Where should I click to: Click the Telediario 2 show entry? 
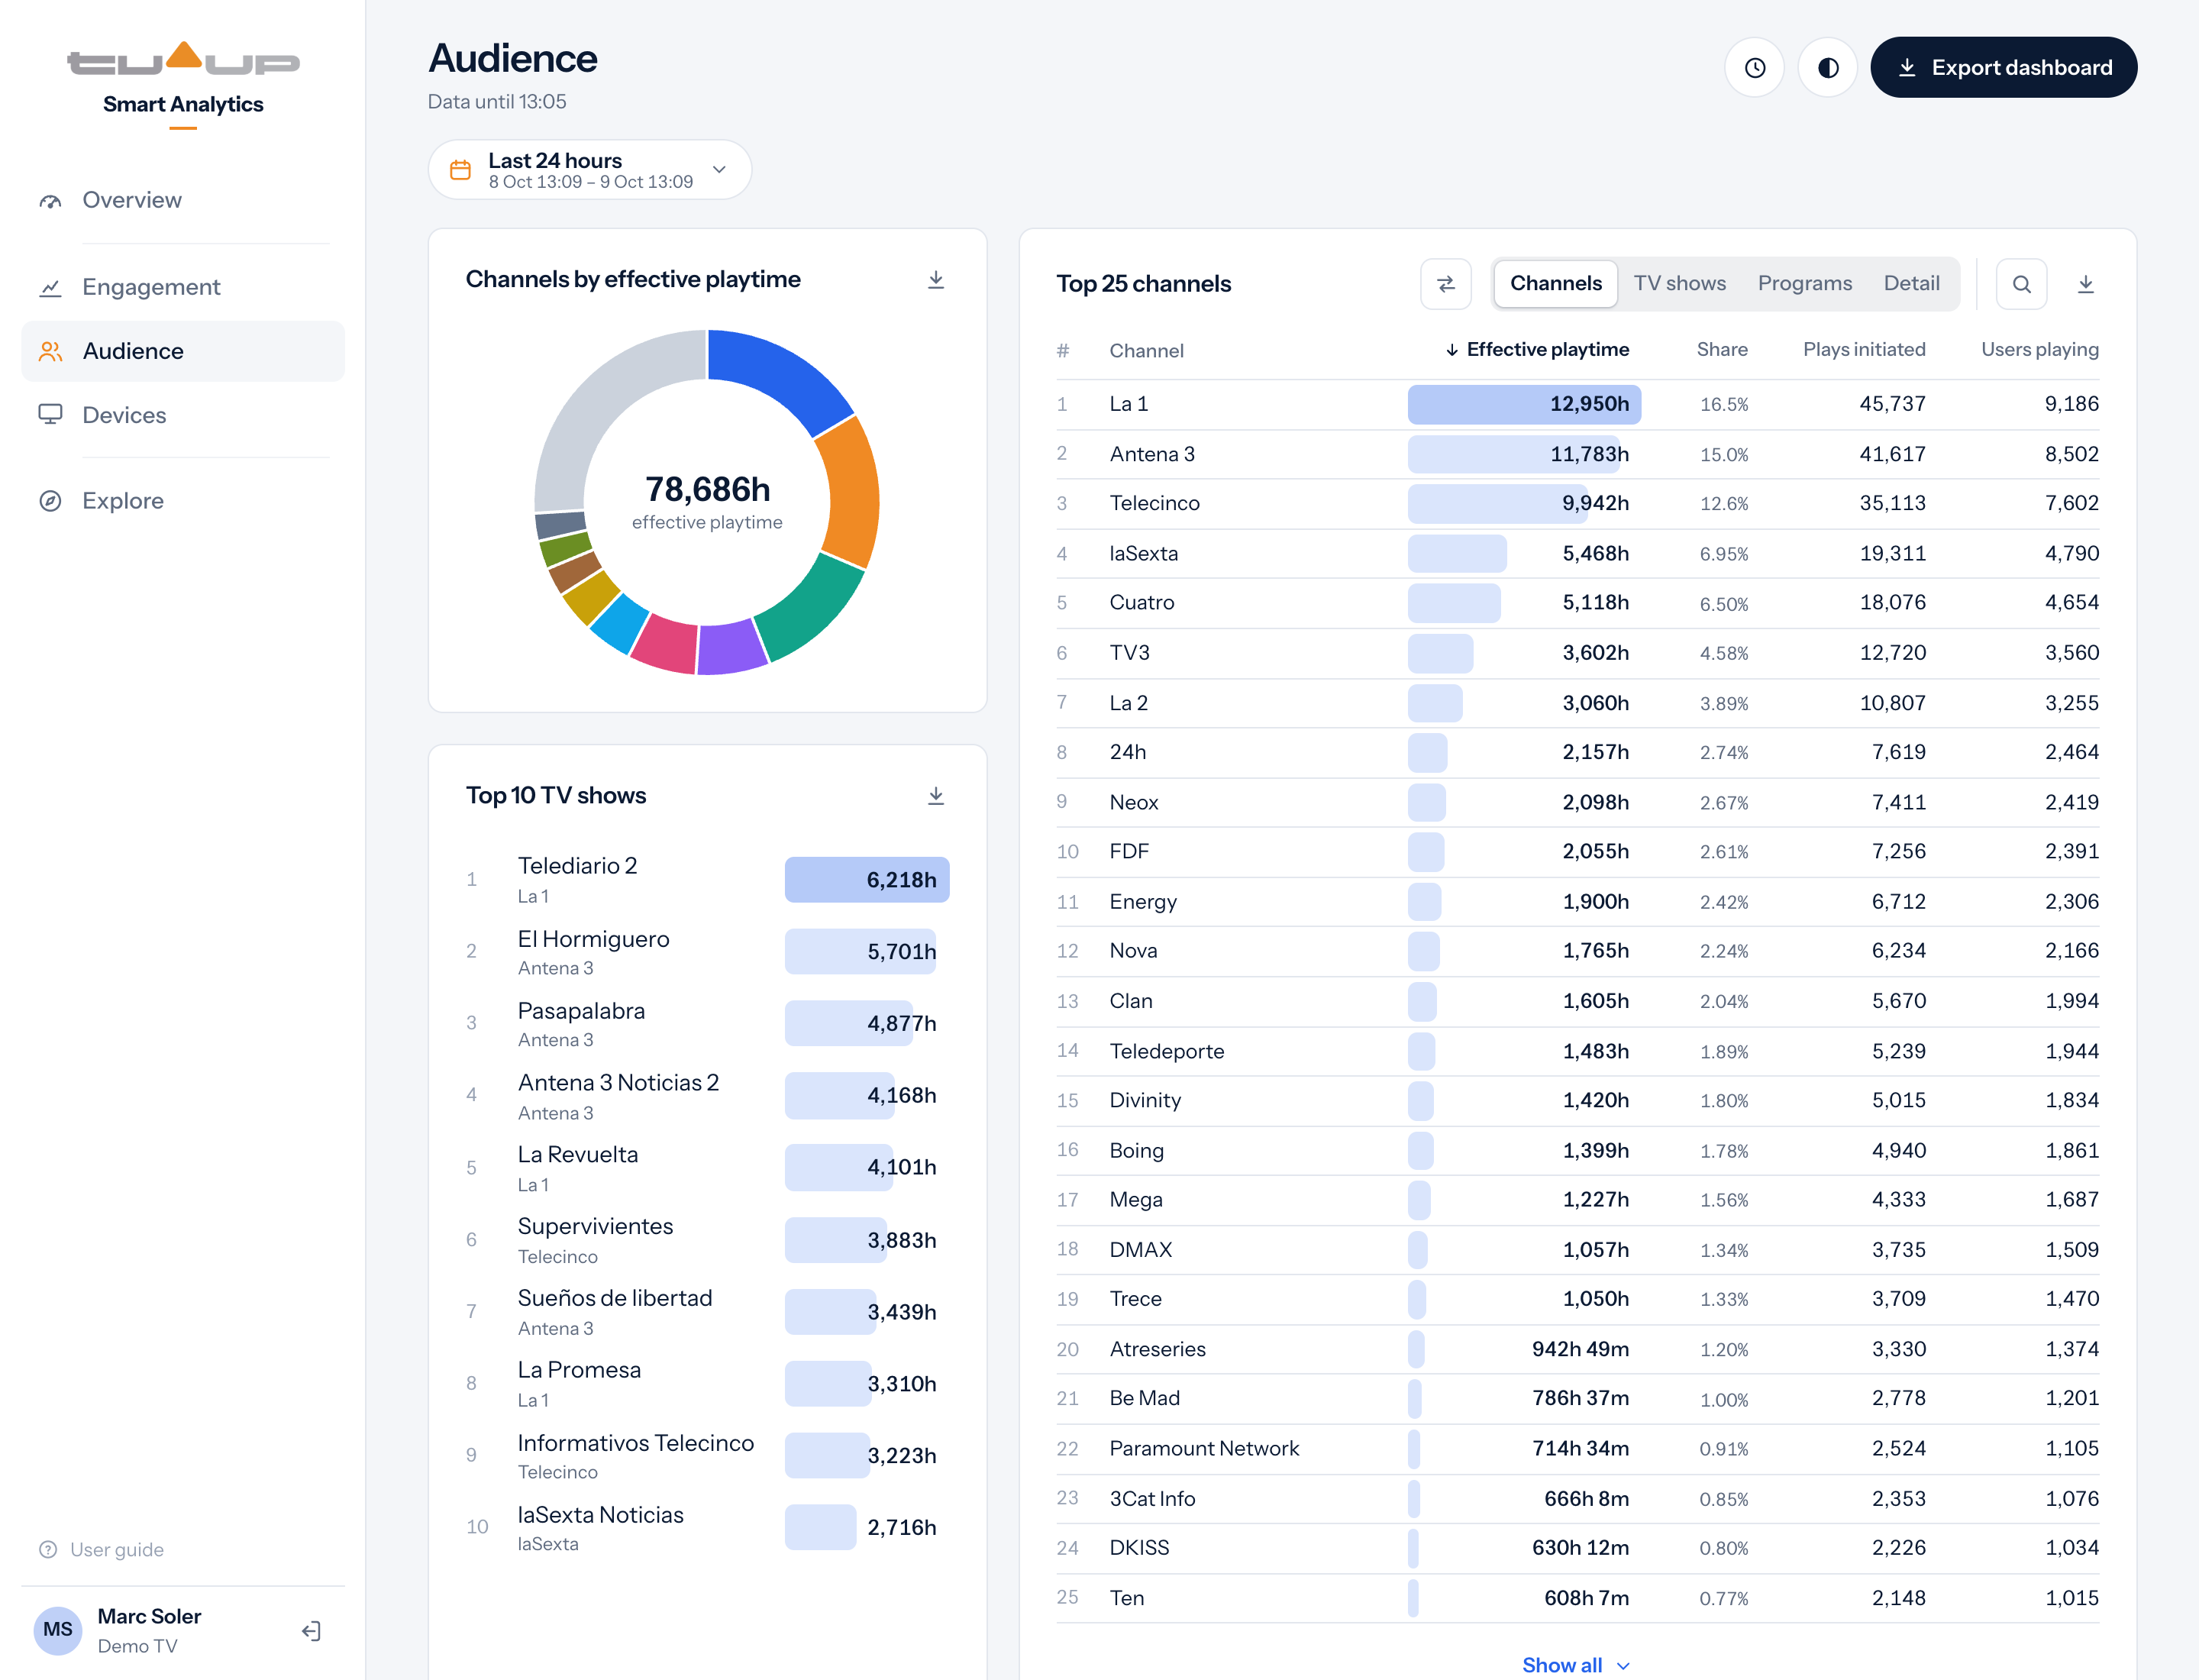707,880
